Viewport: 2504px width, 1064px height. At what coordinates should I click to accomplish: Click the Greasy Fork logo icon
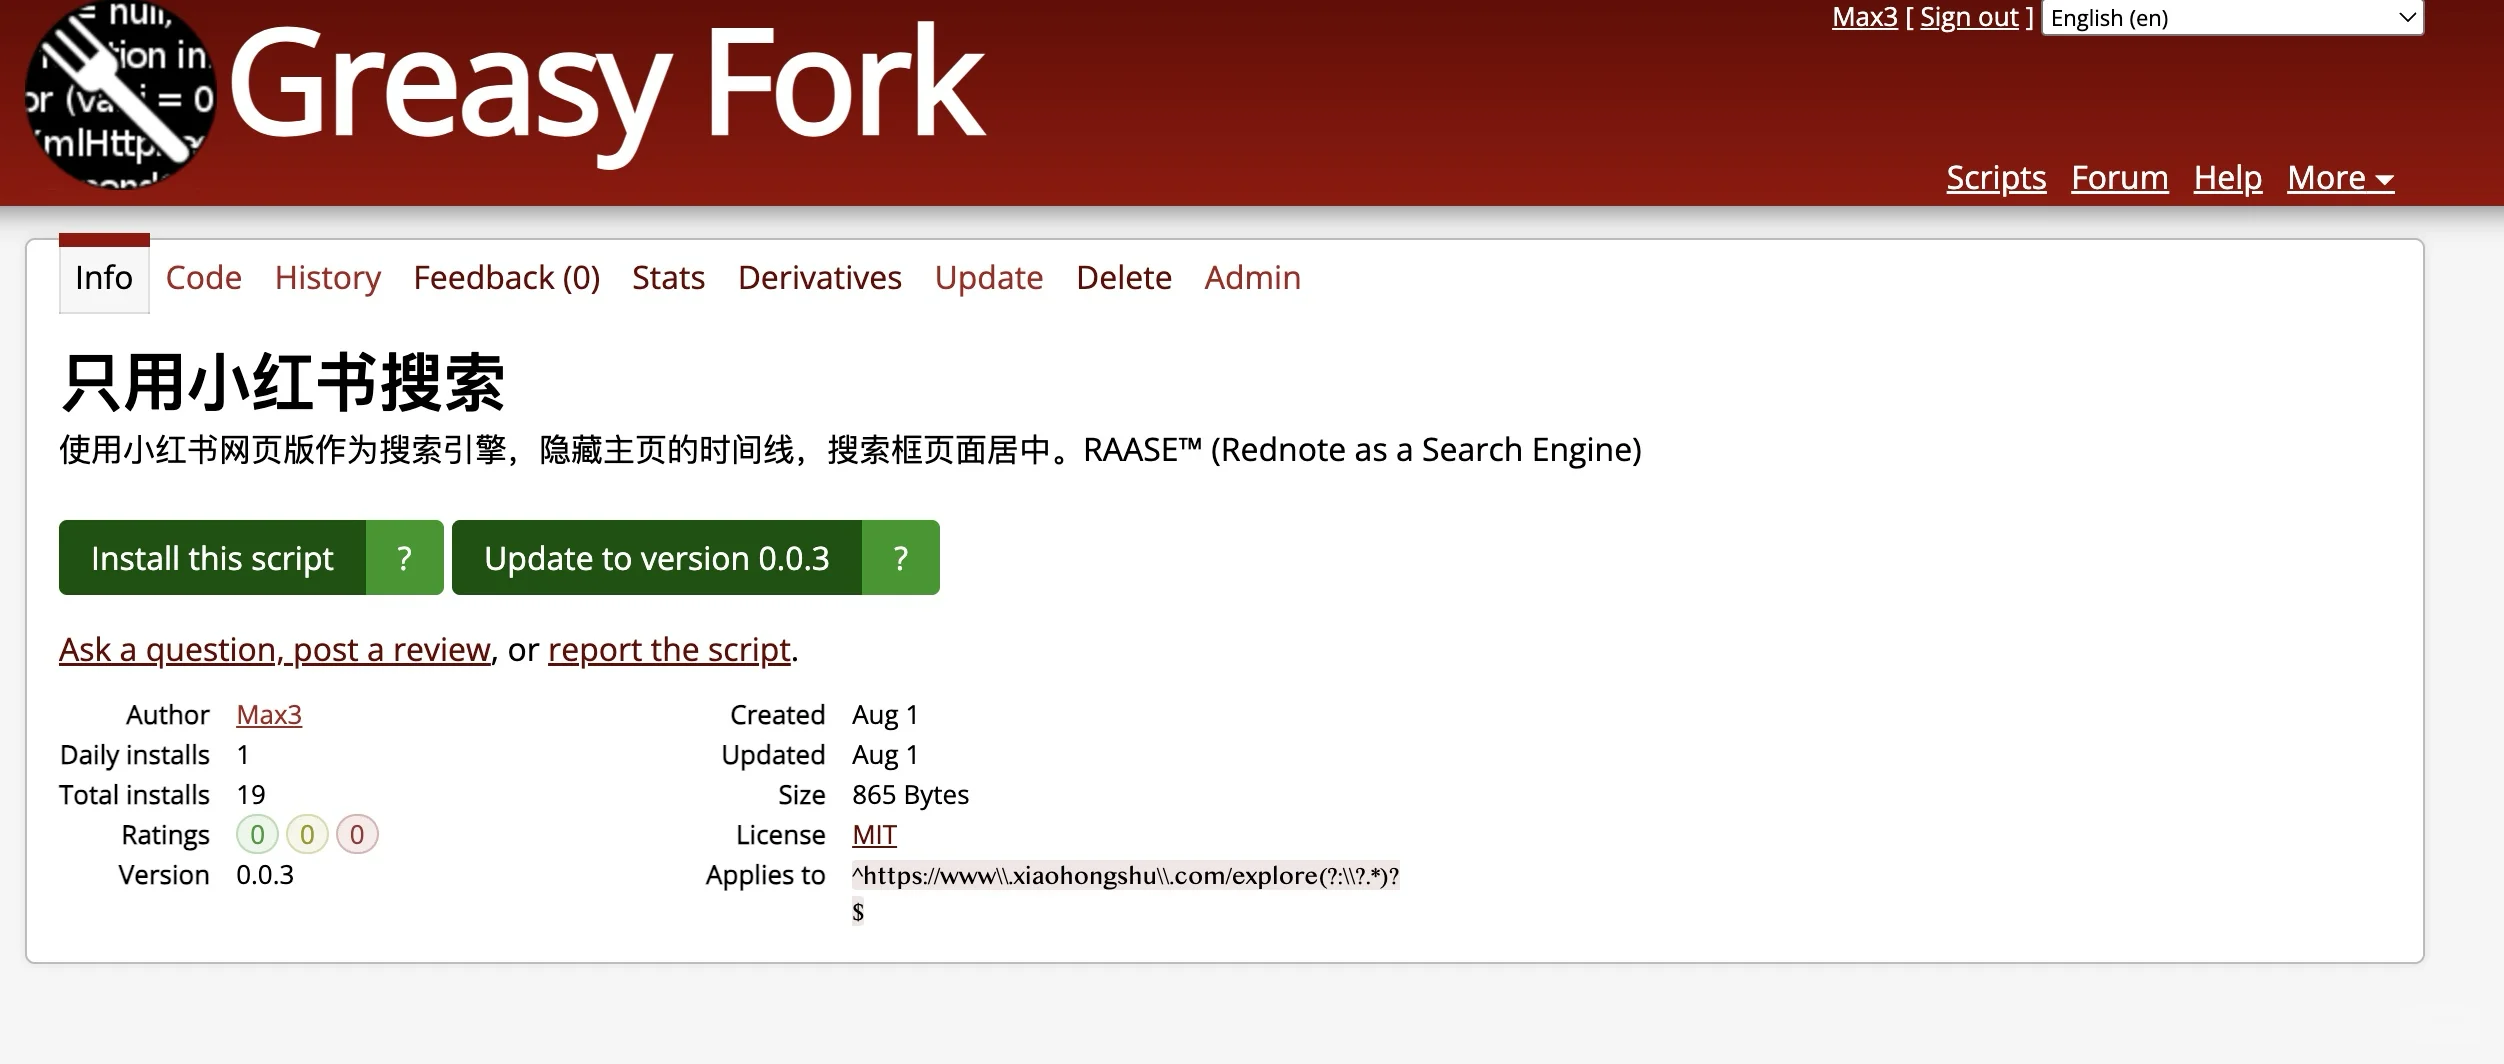pos(120,95)
